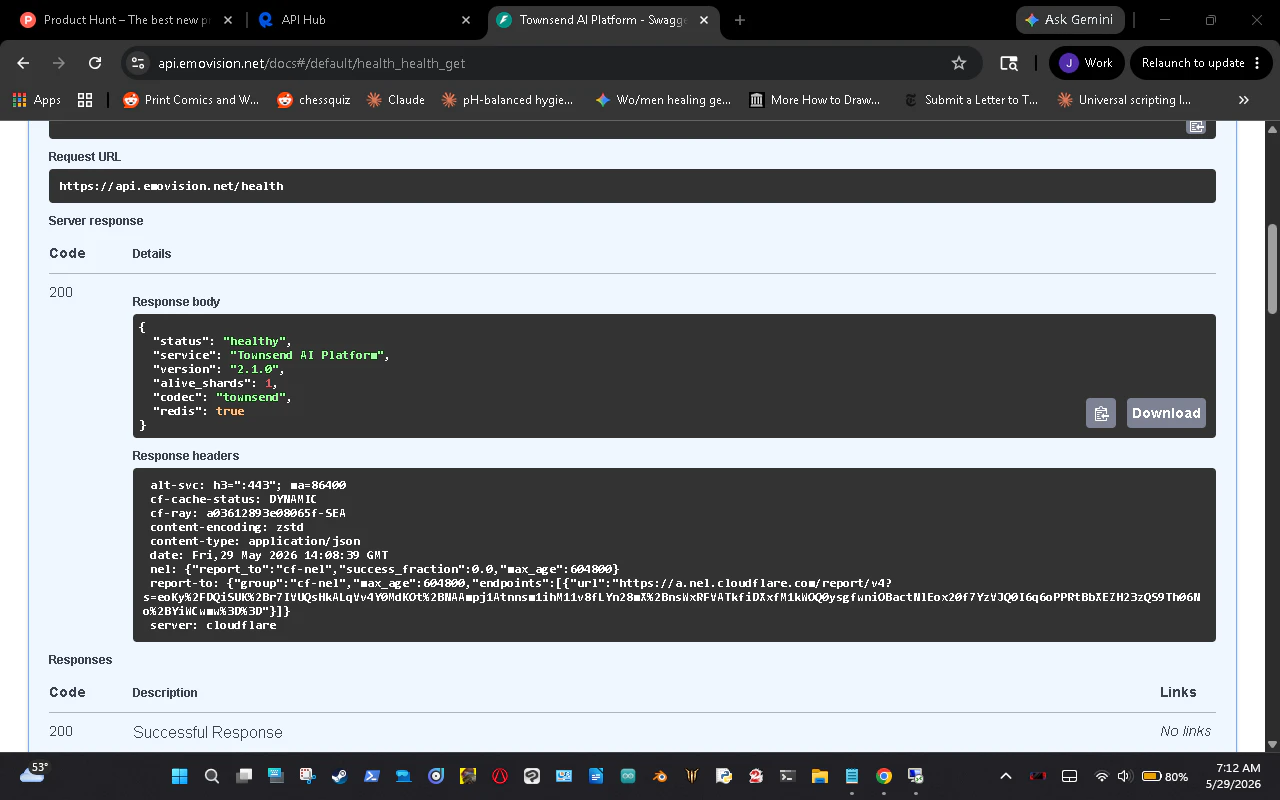The height and width of the screenshot is (800, 1280).
Task: Open Steam from the taskbar
Action: (339, 776)
